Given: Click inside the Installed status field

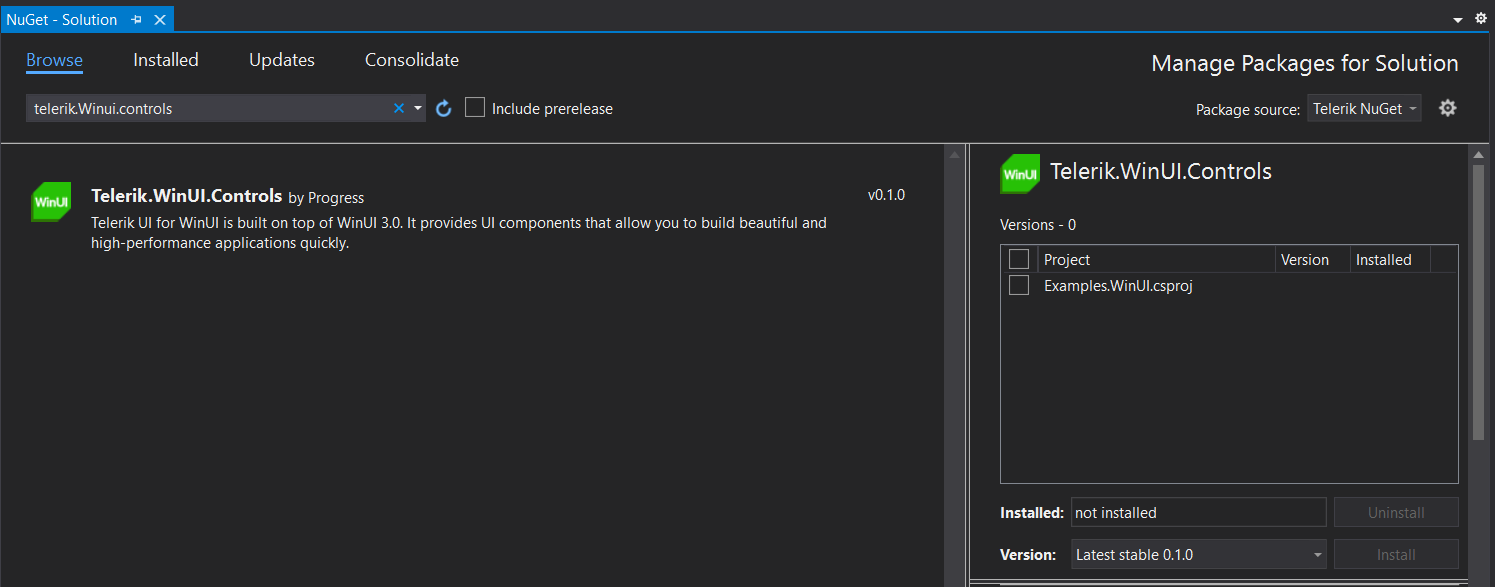Looking at the screenshot, I should [x=1197, y=512].
